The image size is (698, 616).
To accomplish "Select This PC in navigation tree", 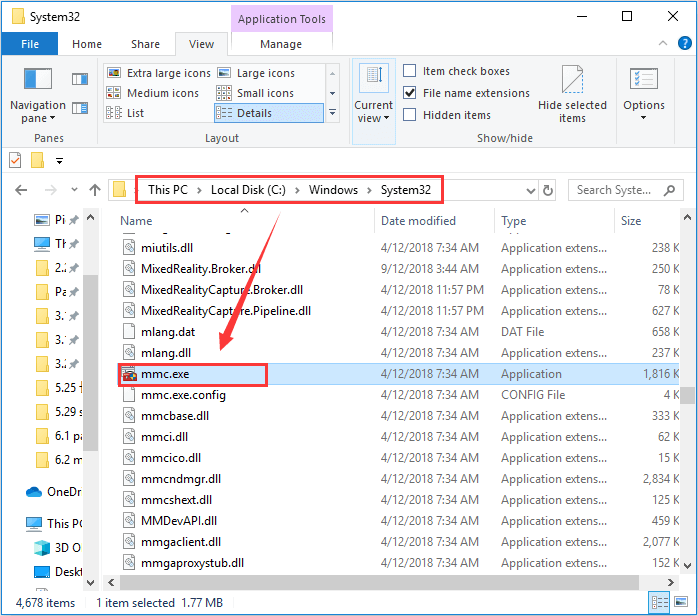I will pos(54,523).
